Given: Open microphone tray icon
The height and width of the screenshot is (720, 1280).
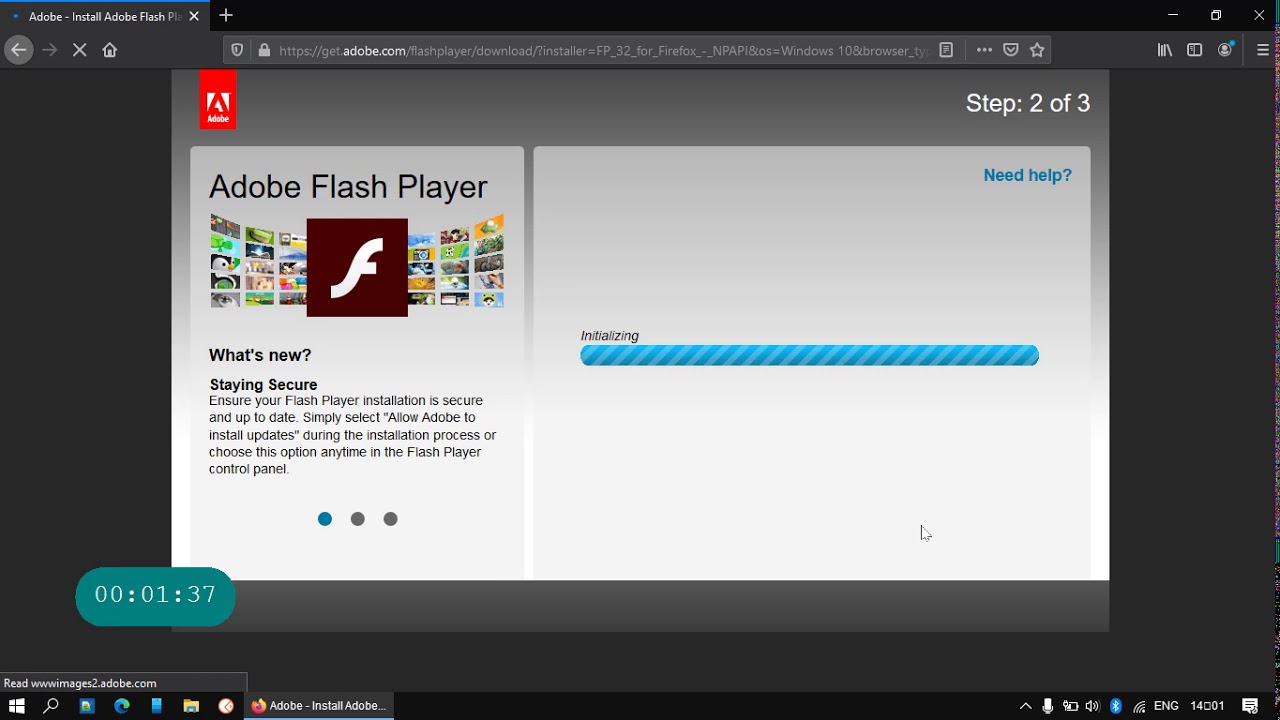Looking at the screenshot, I should pos(1047,706).
